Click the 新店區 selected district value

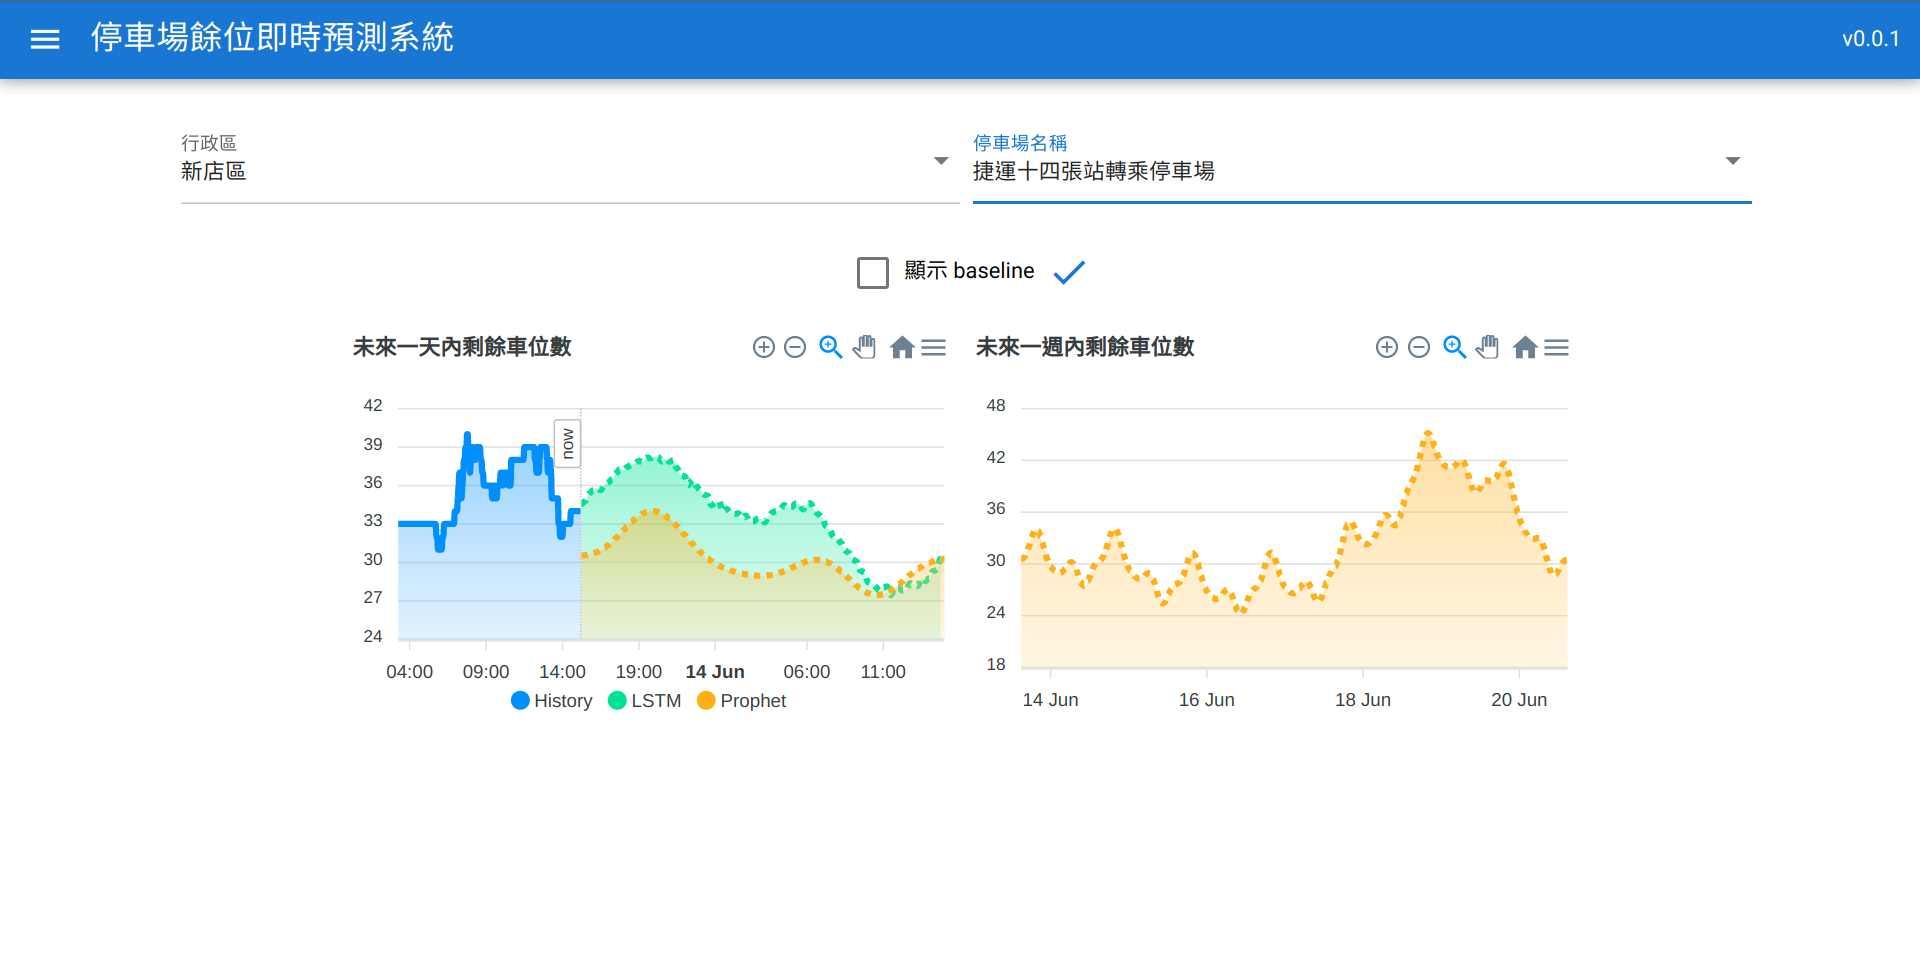tap(213, 171)
